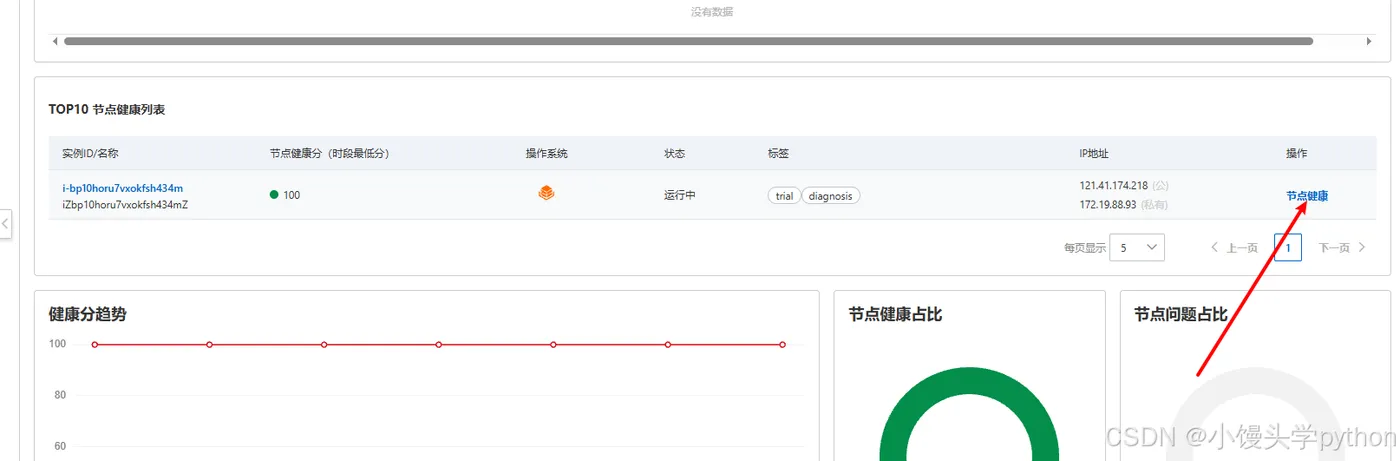This screenshot has width=1400, height=461.
Task: Click the IP地址 column header
Action: click(1094, 154)
